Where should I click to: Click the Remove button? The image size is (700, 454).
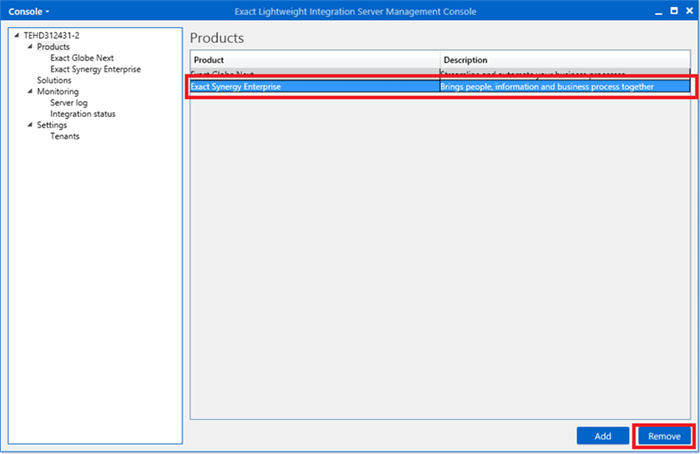point(664,436)
